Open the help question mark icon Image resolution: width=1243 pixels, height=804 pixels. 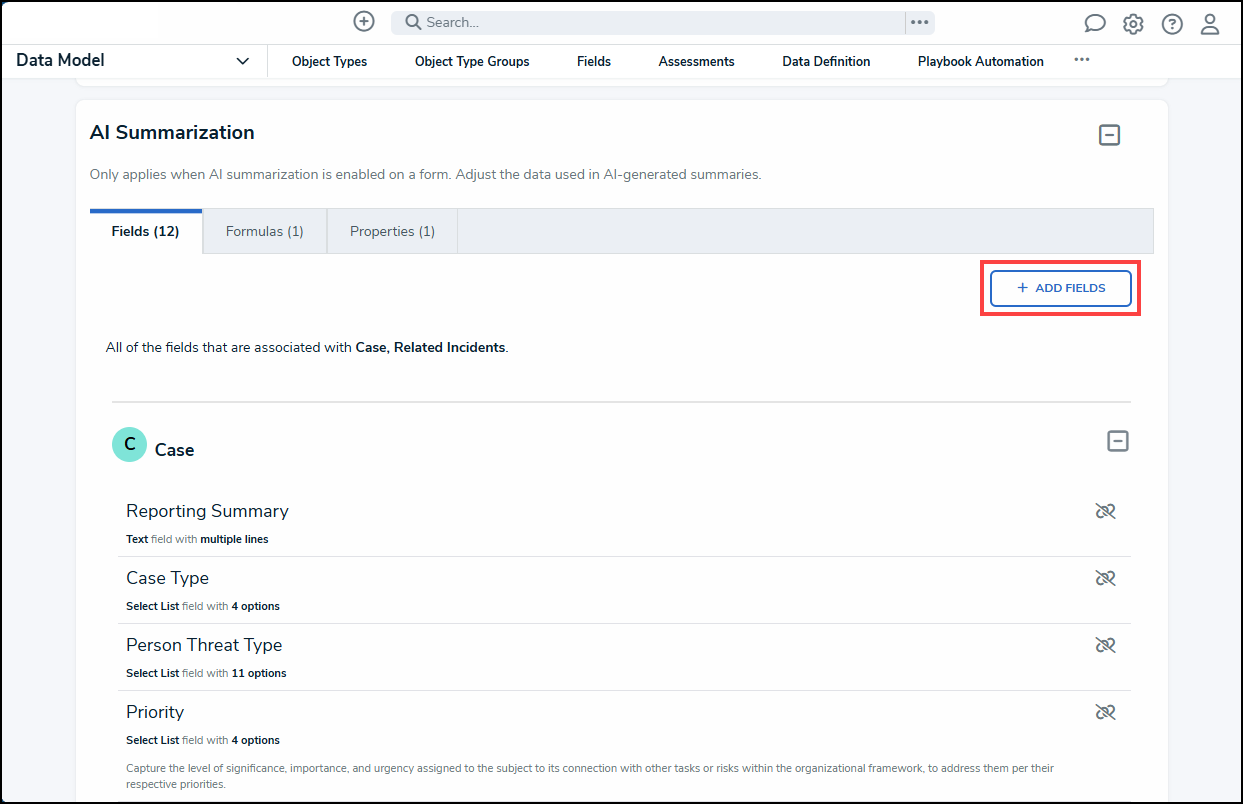click(1172, 24)
